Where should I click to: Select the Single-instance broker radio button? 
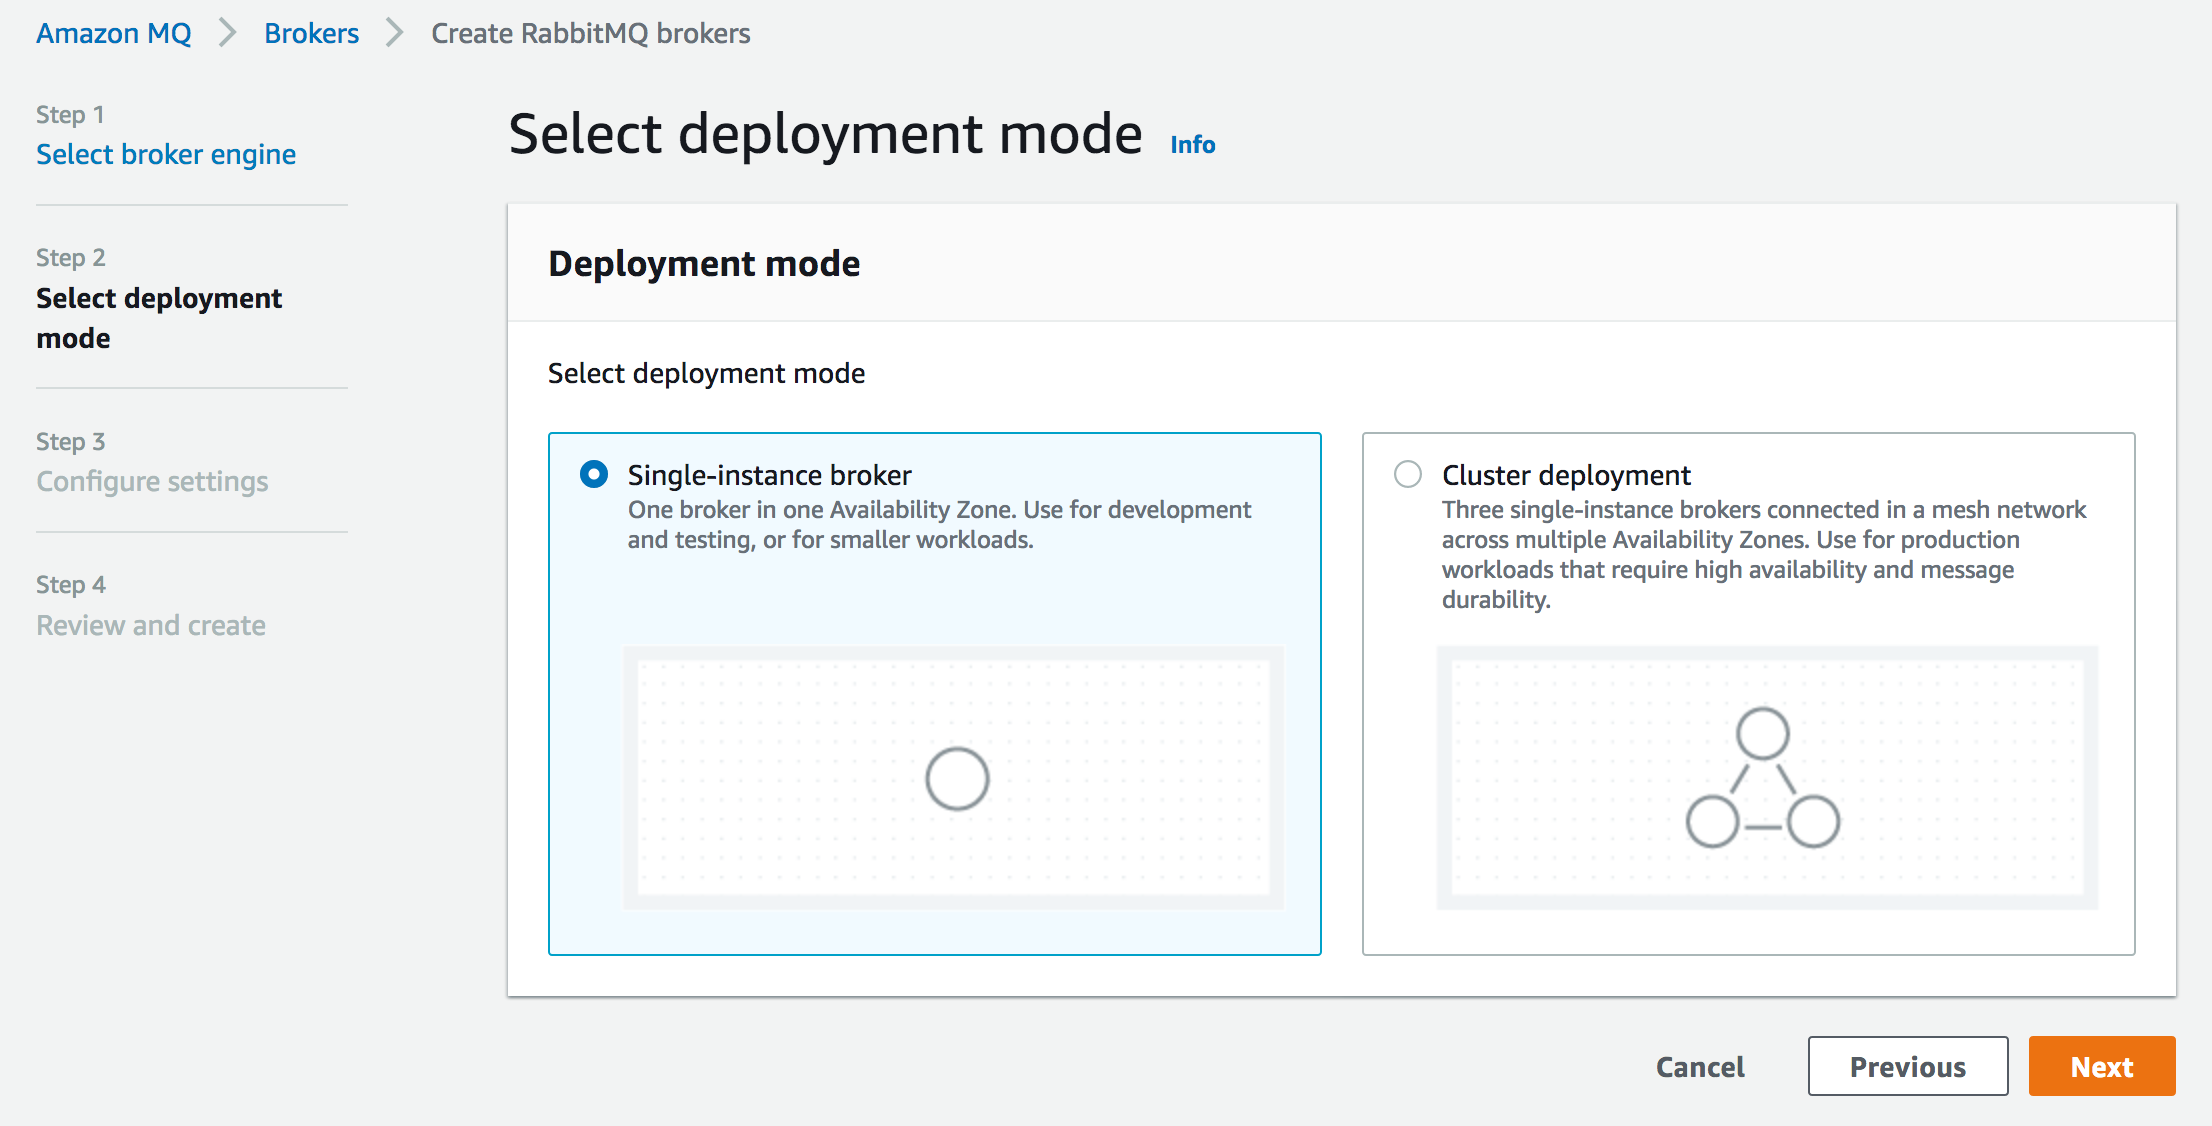(594, 474)
